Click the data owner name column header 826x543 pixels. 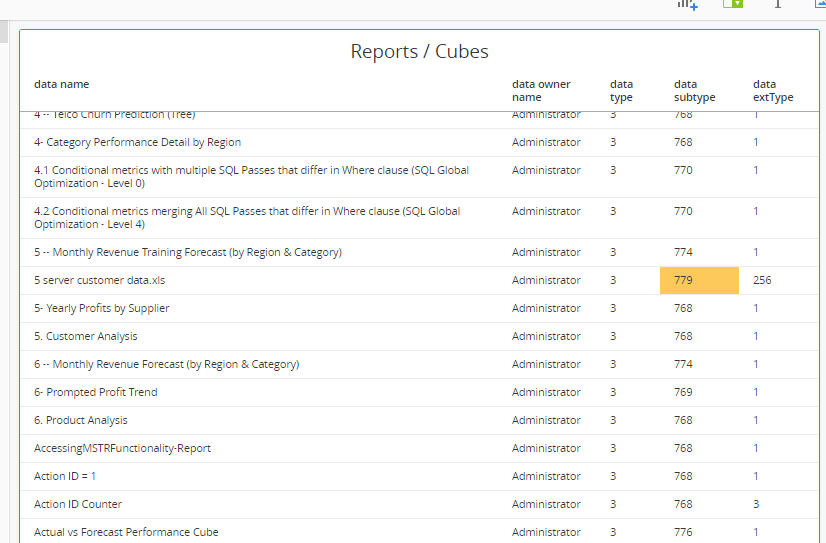click(x=540, y=91)
